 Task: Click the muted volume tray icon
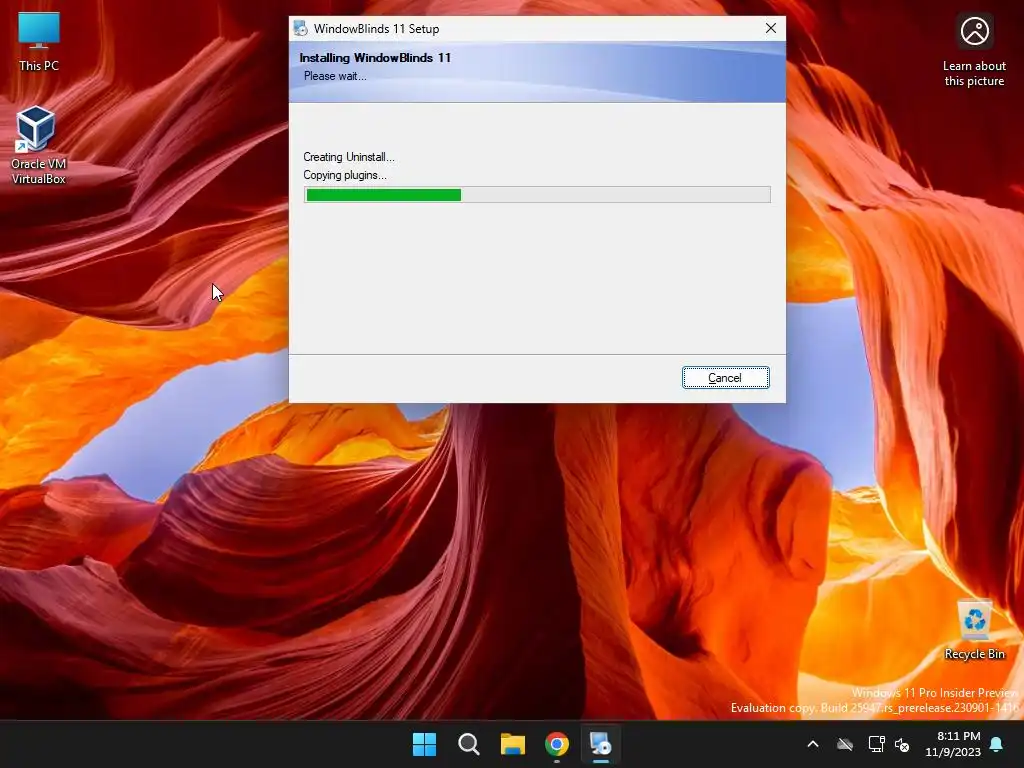[903, 744]
